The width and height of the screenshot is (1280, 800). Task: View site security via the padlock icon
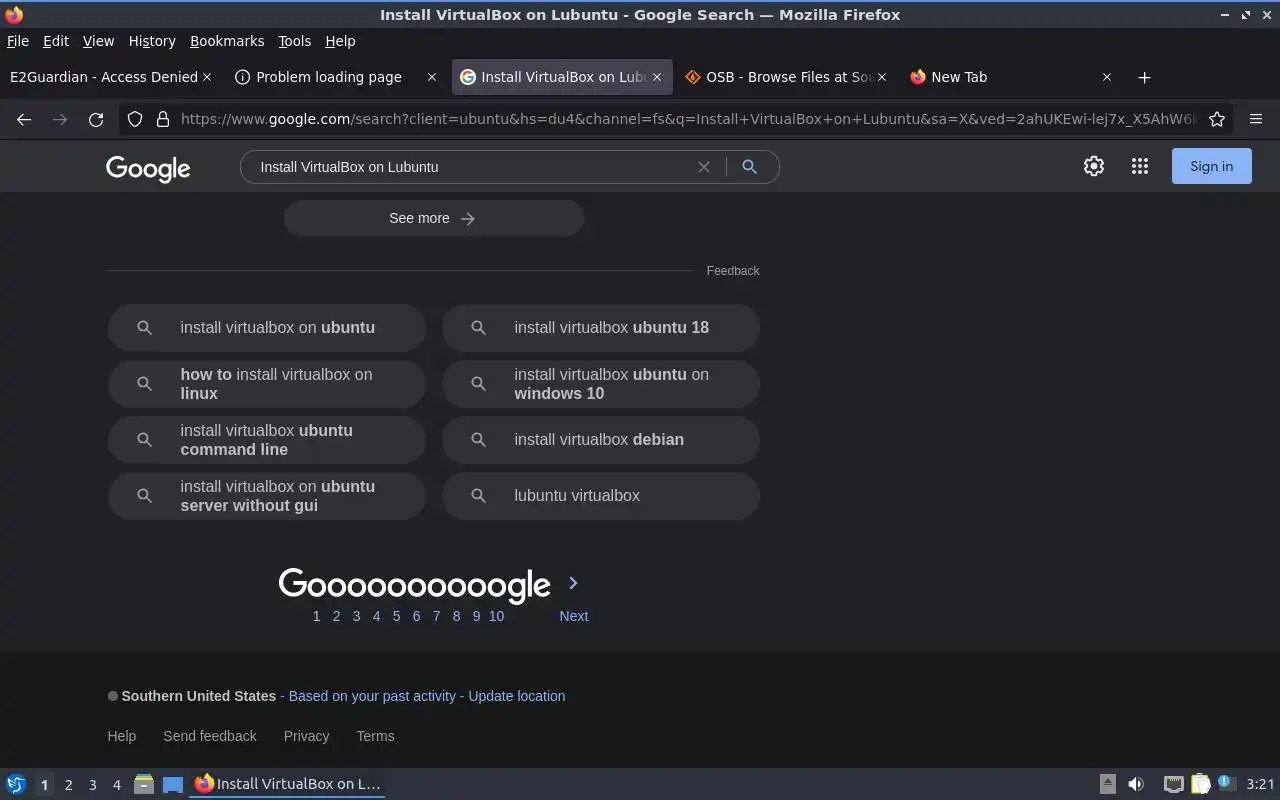[163, 119]
